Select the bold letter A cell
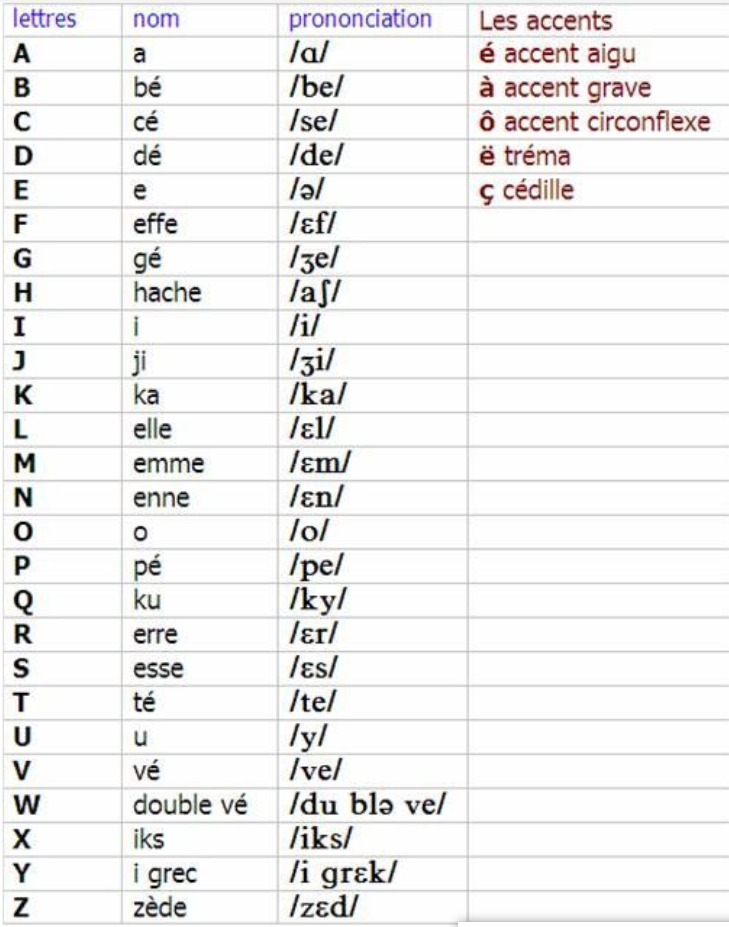Screen dimensions: 729x927 [x=21, y=55]
